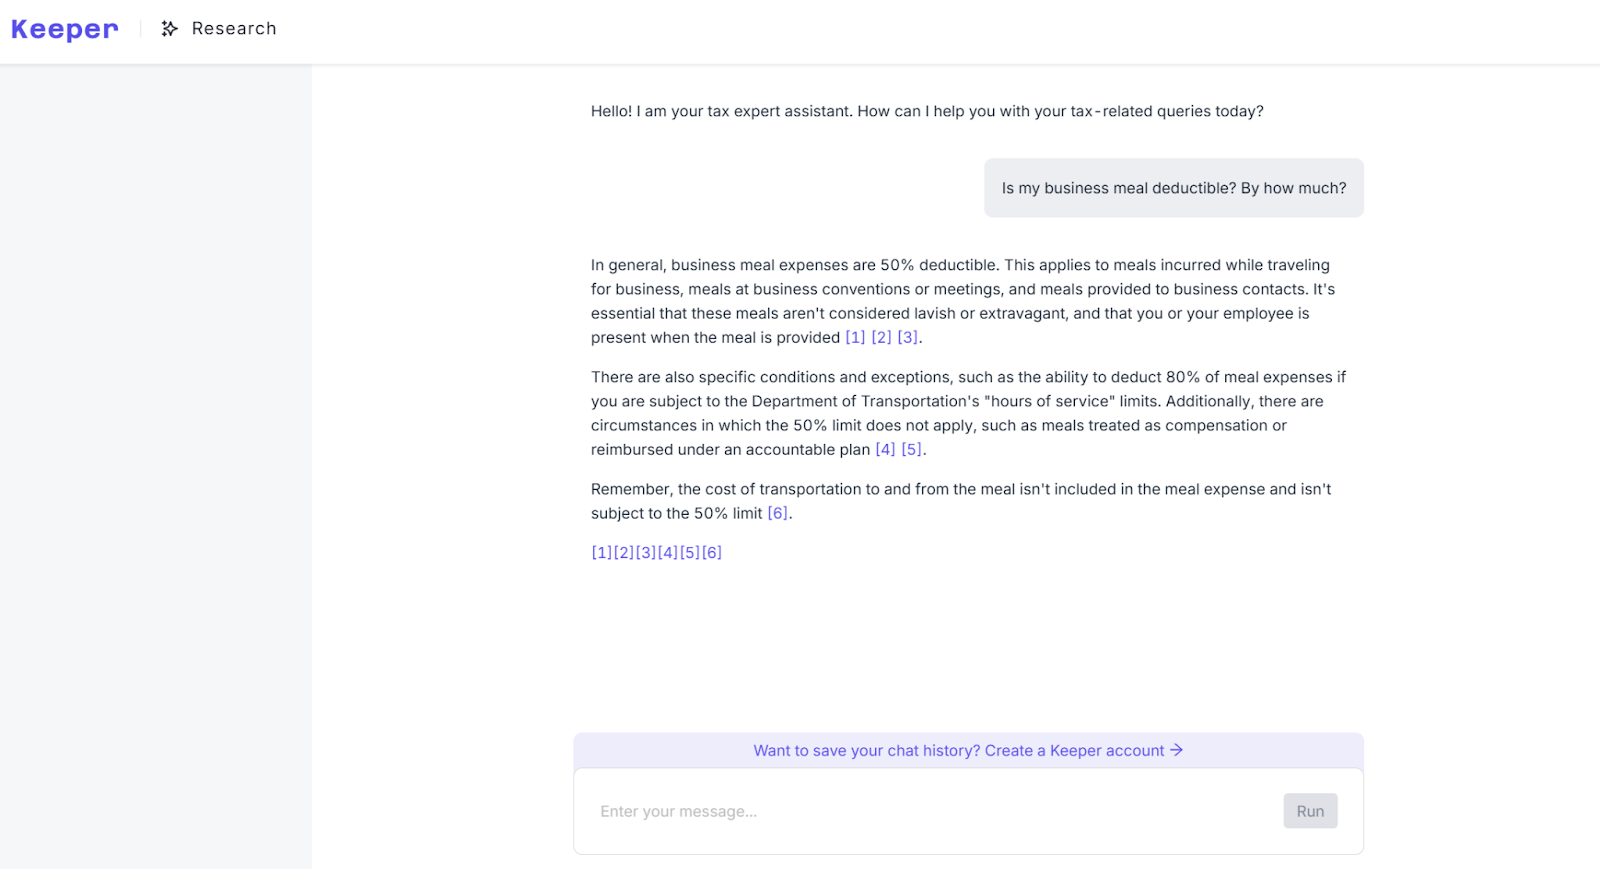The image size is (1600, 869).
Task: Select [6] in the standalone citation row
Action: pos(712,553)
